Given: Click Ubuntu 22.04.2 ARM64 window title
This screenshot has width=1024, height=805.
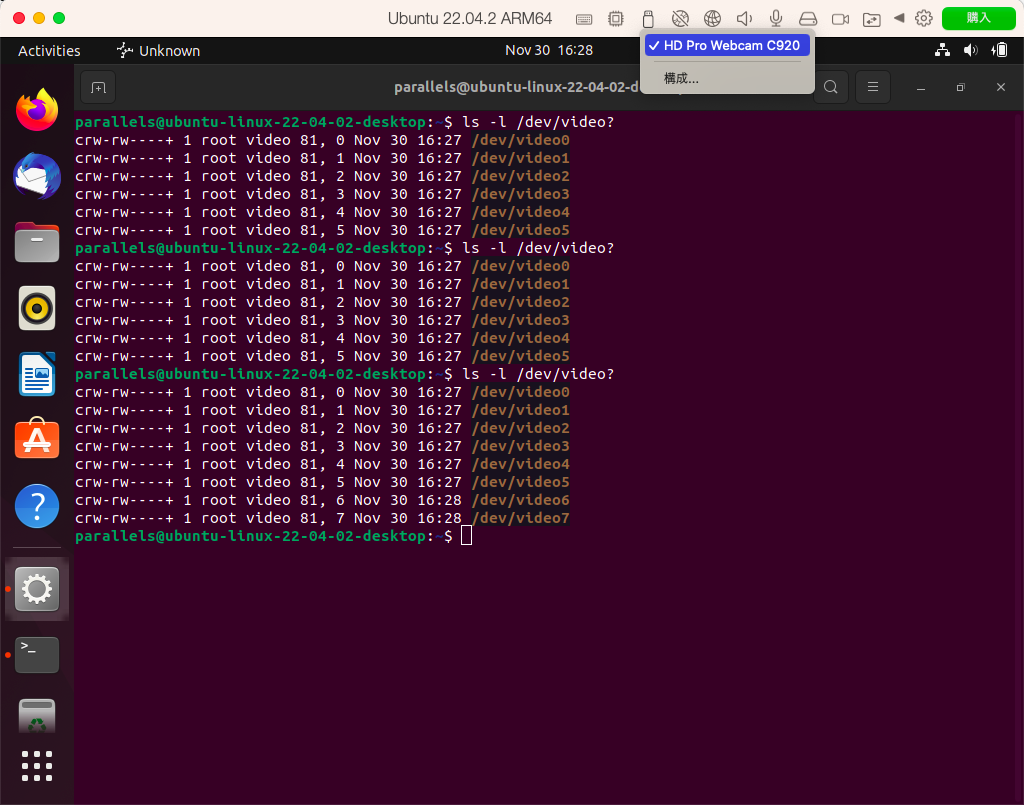Looking at the screenshot, I should (470, 18).
